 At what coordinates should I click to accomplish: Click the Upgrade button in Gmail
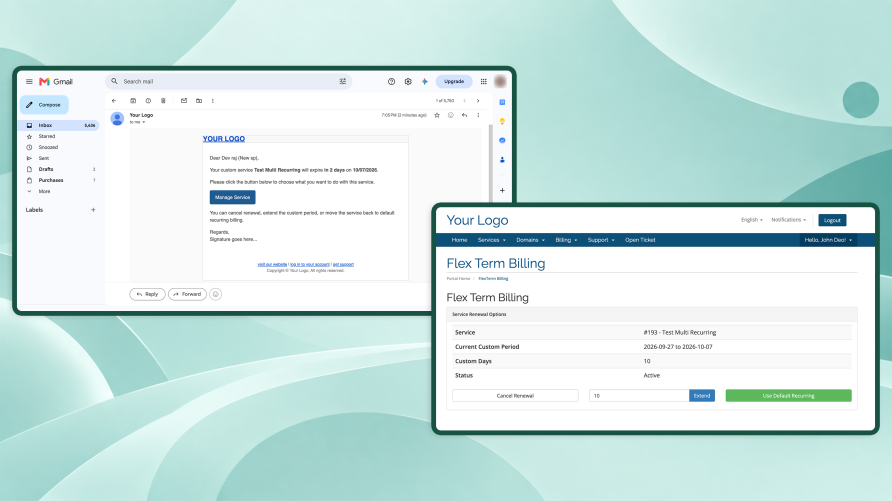pos(454,81)
